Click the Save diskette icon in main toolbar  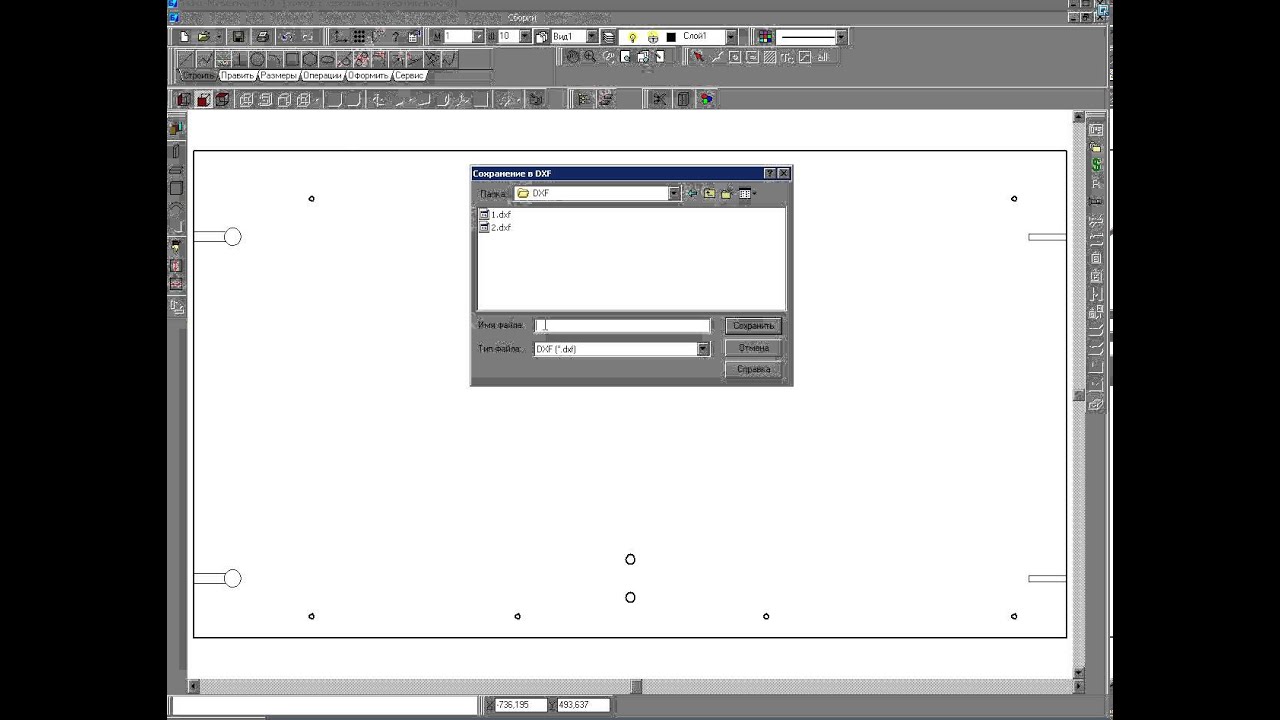pos(238,36)
